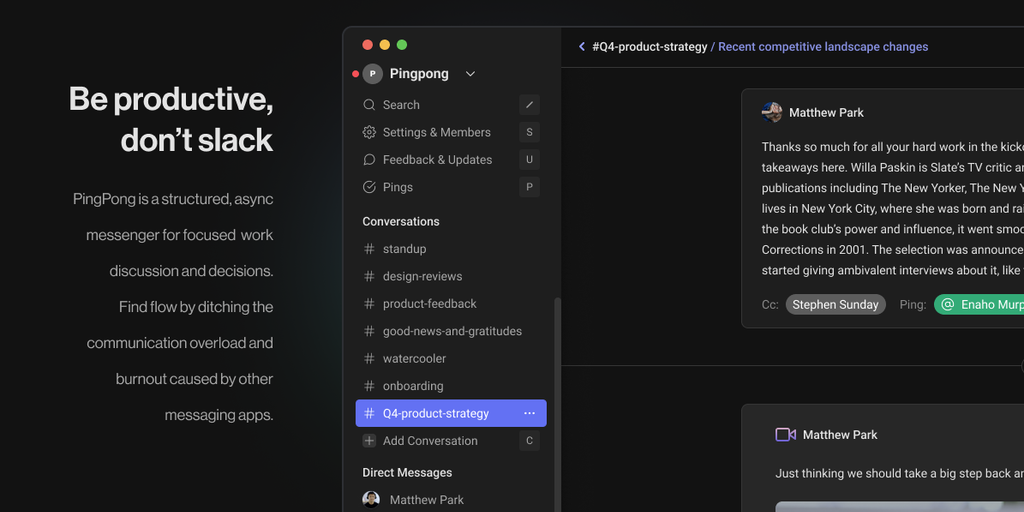Open the watercooler channel
This screenshot has width=1024, height=512.
[x=414, y=358]
